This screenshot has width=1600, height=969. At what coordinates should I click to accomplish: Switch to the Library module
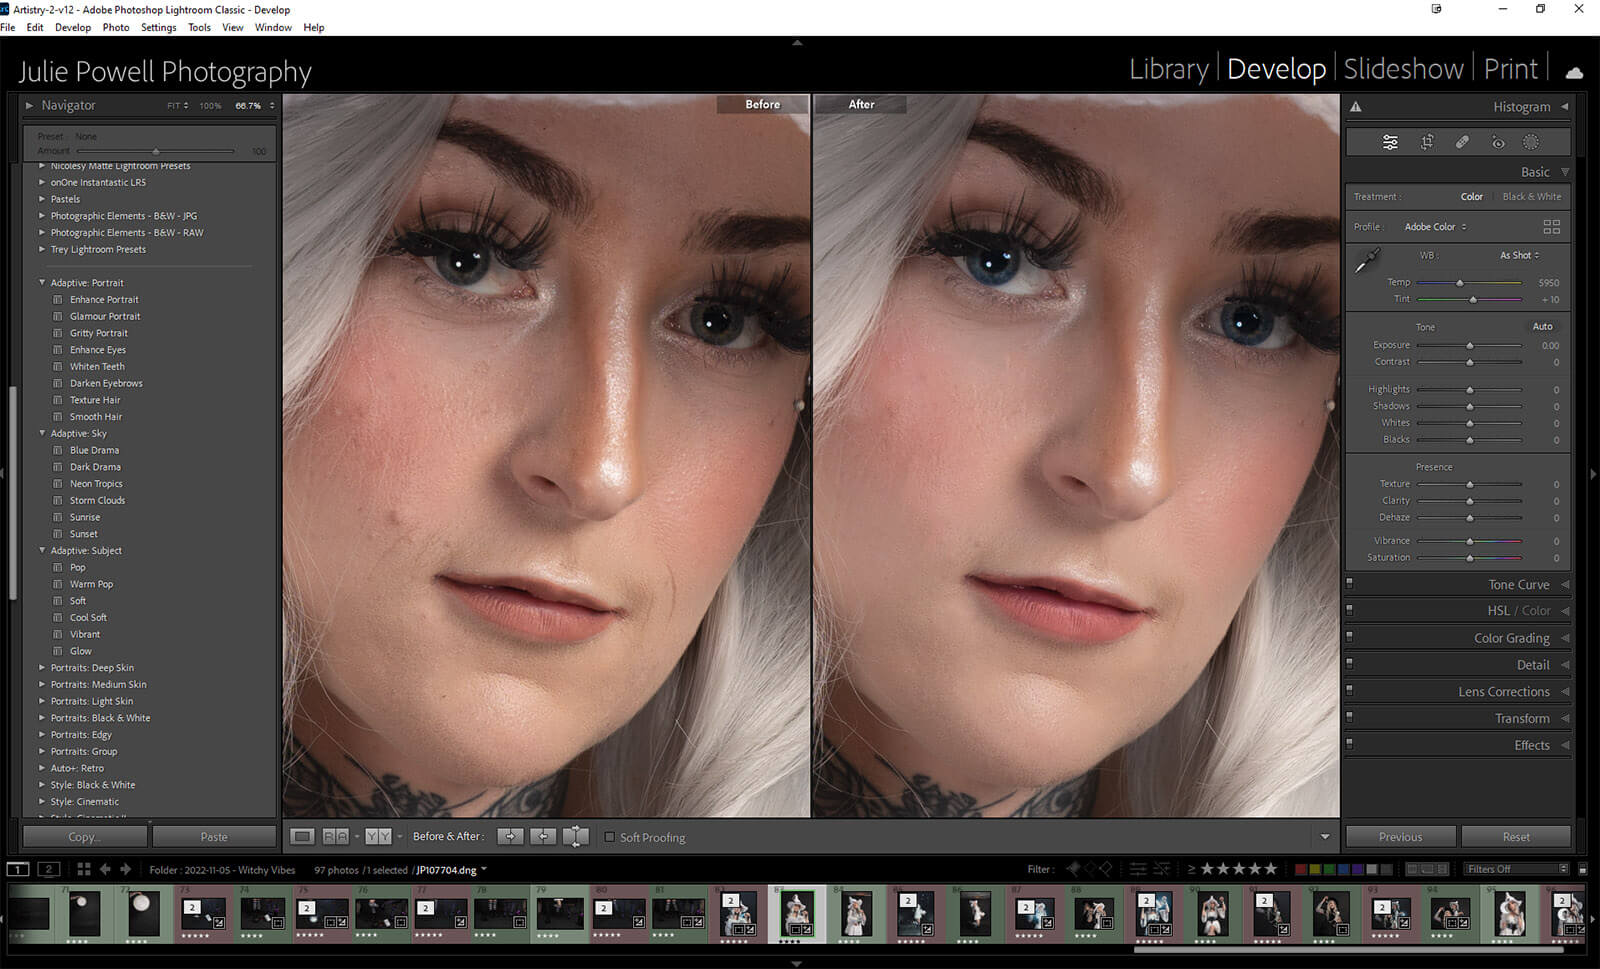coord(1168,69)
